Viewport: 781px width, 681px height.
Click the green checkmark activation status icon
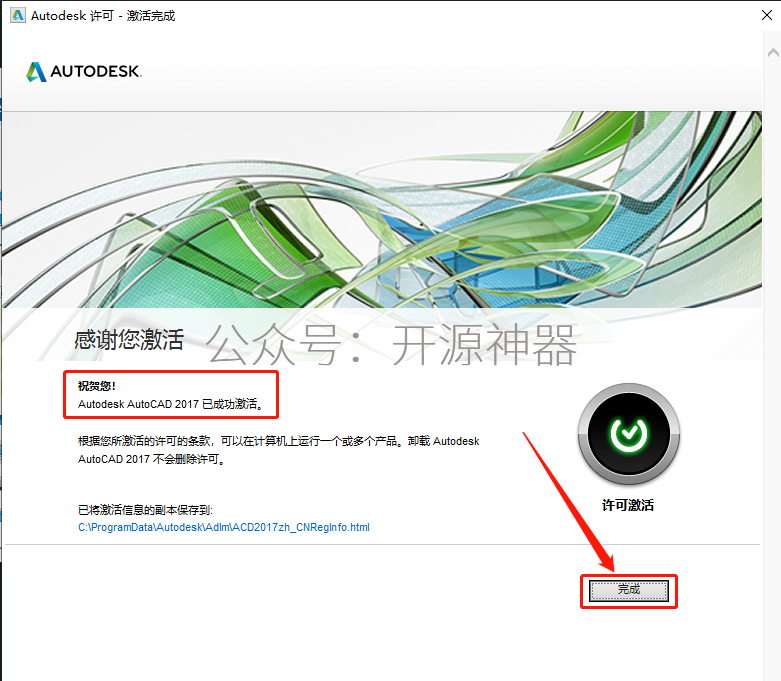point(629,434)
